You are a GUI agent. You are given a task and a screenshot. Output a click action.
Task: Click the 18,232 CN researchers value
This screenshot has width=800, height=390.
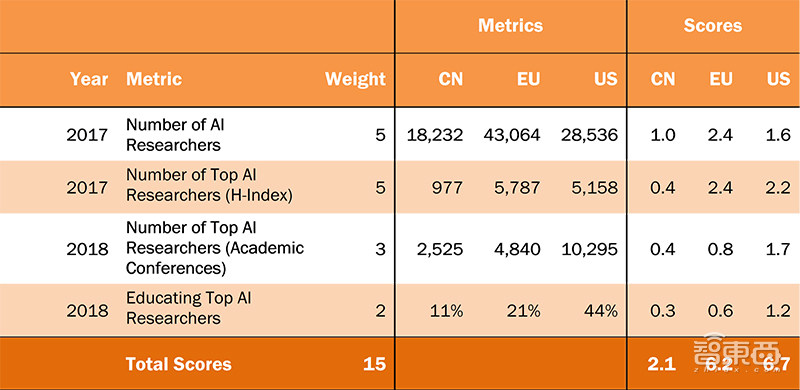click(x=435, y=135)
